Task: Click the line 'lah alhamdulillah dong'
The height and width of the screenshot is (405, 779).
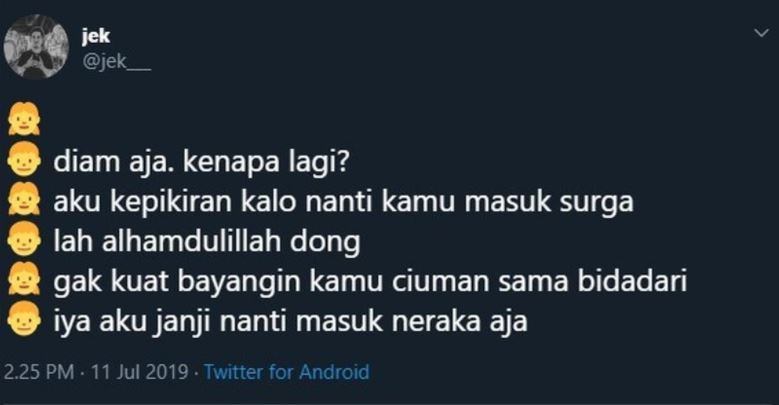Action: coord(207,242)
